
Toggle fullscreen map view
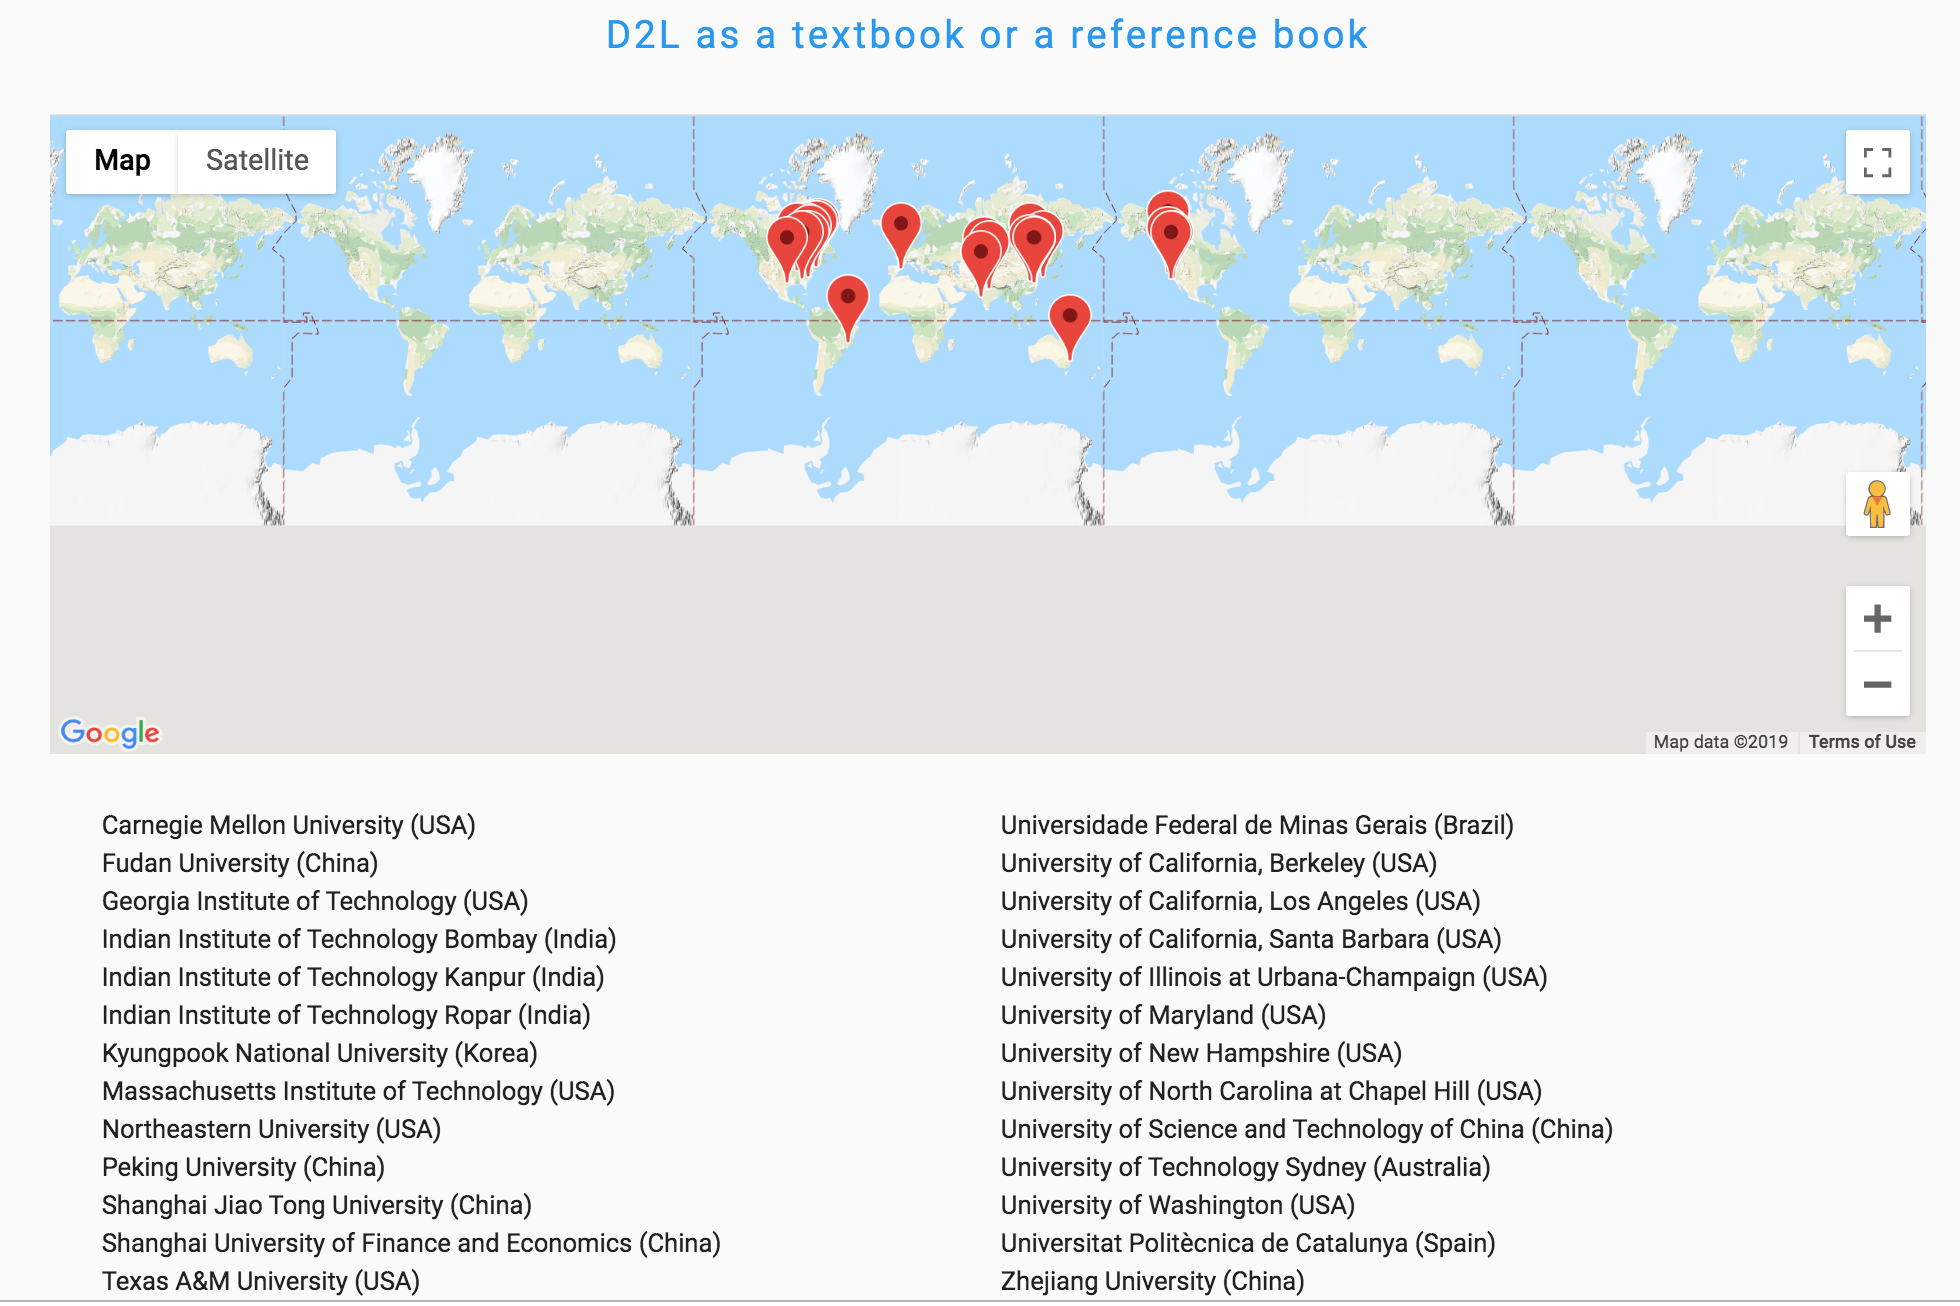point(1877,162)
